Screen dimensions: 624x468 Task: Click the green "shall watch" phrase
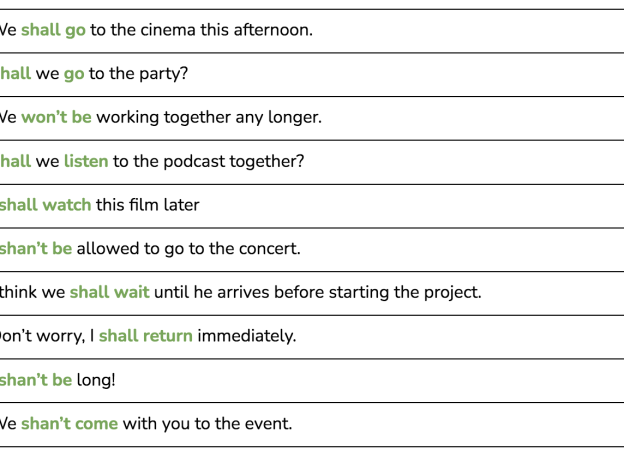tap(46, 205)
